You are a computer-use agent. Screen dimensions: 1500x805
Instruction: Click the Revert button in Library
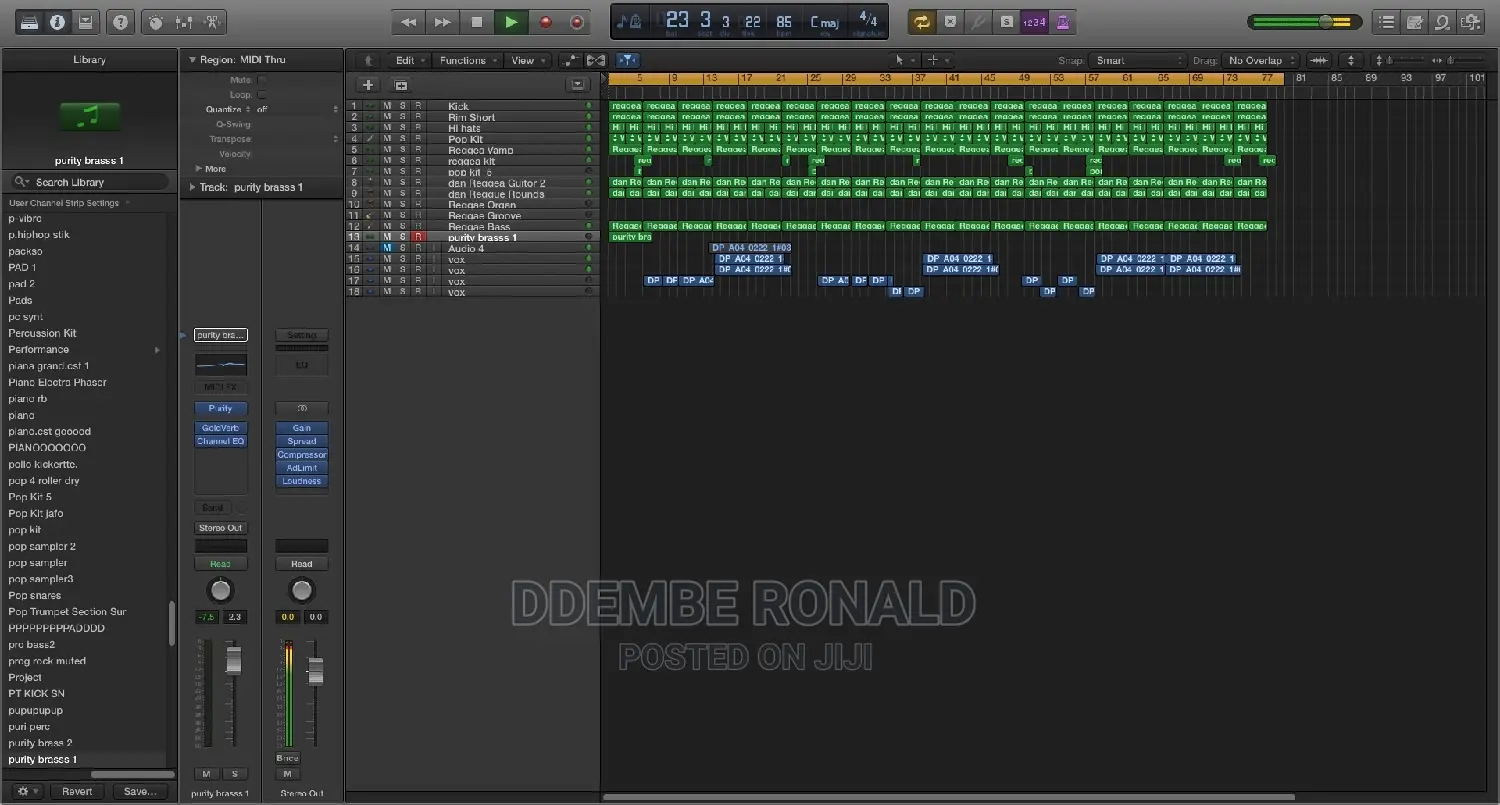[77, 791]
